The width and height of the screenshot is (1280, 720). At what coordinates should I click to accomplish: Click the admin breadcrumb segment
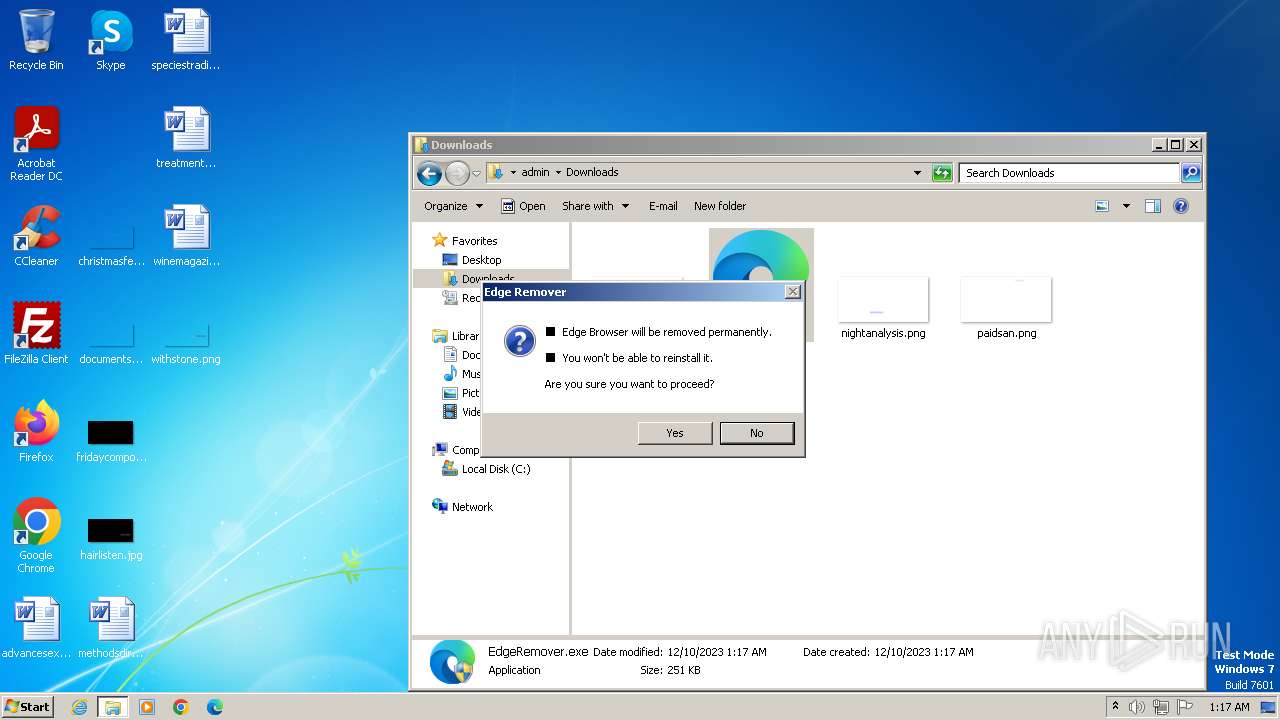[x=535, y=172]
